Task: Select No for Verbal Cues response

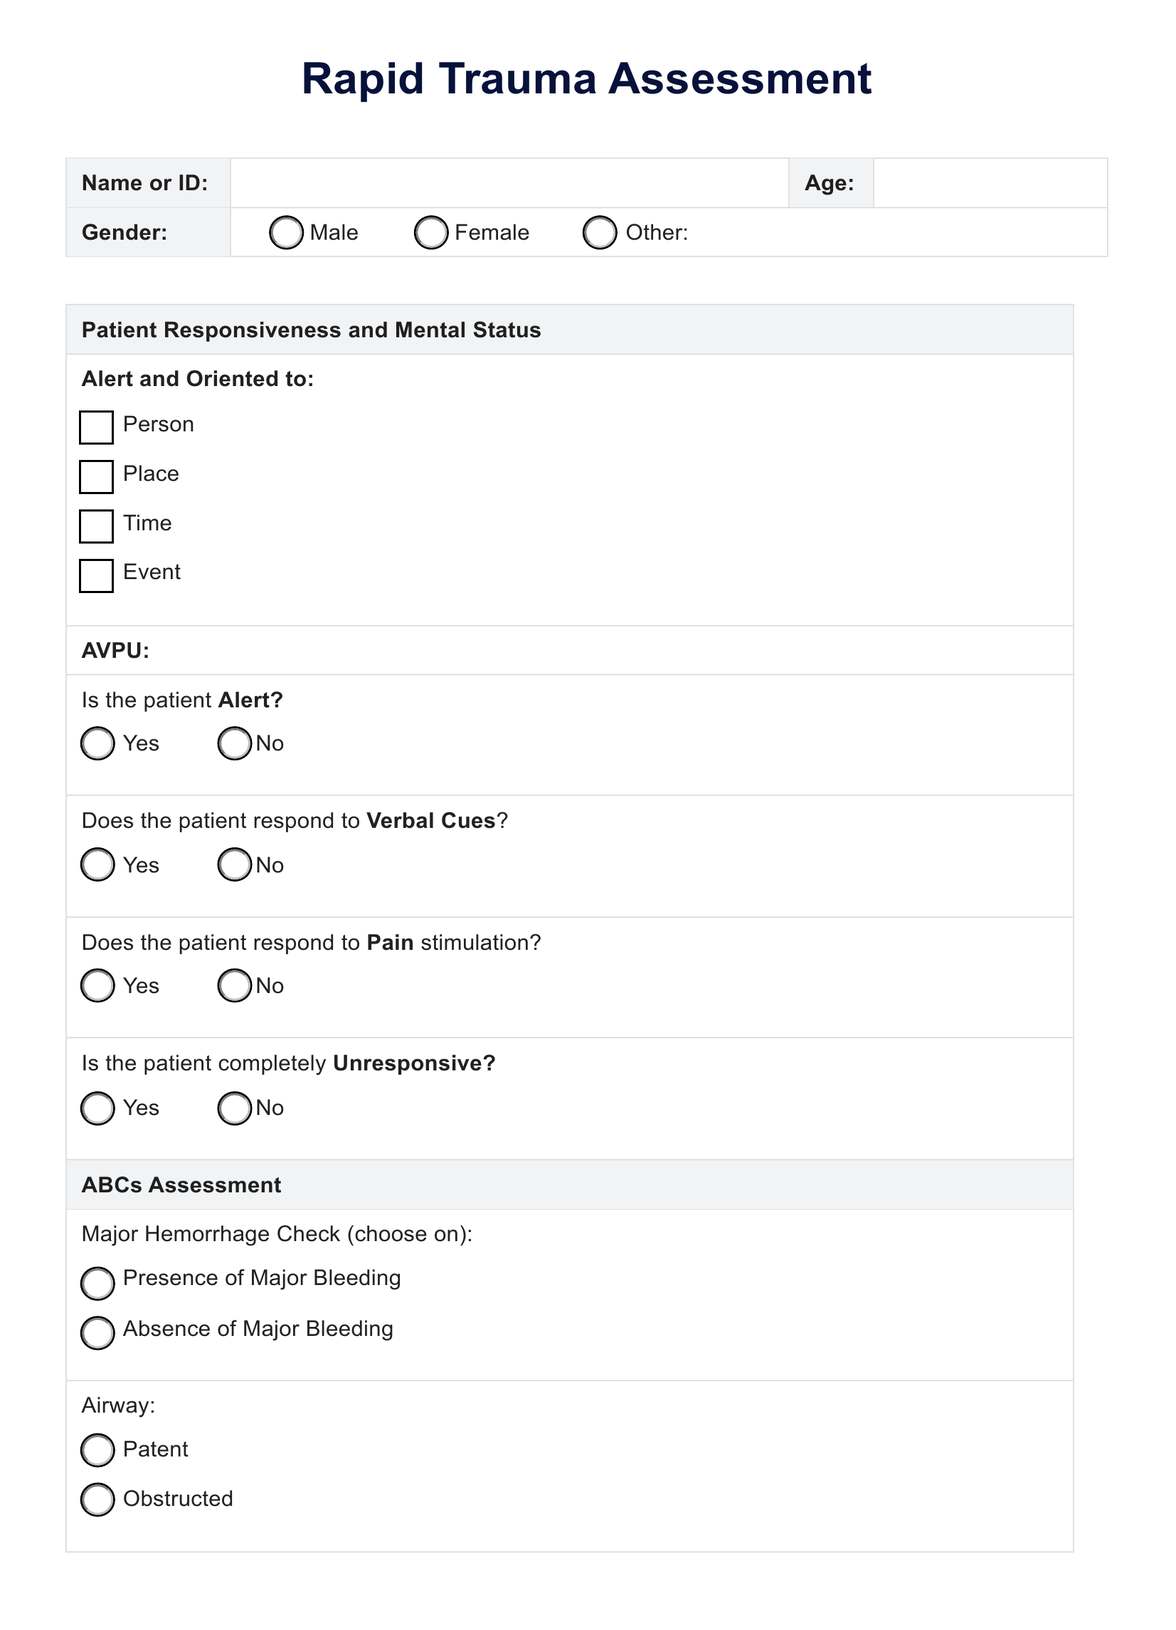Action: click(x=235, y=865)
